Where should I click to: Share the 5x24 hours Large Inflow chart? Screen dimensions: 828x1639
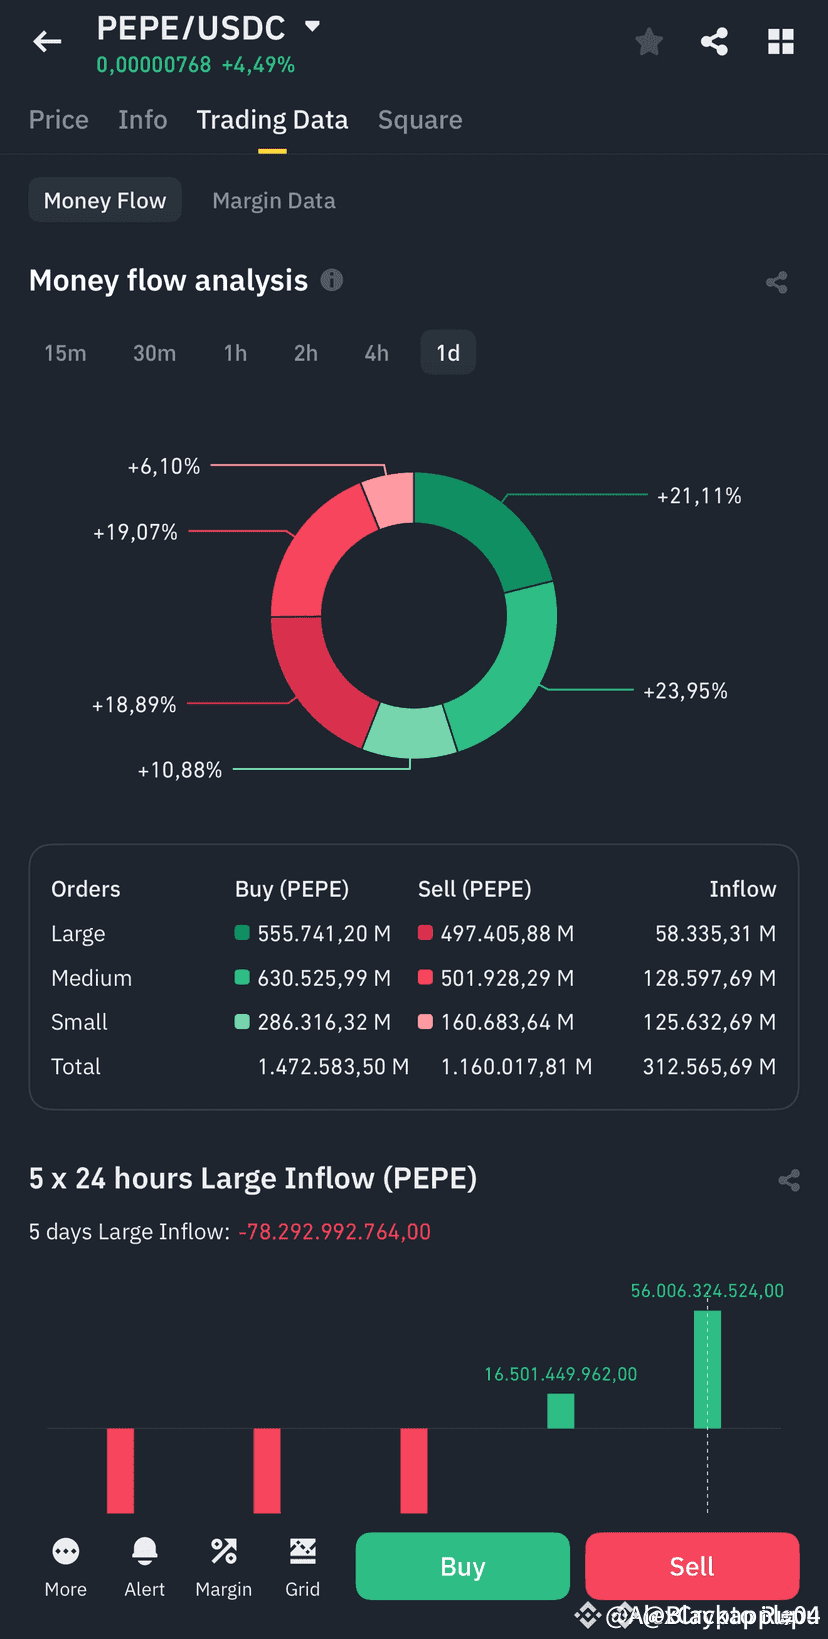[789, 1180]
